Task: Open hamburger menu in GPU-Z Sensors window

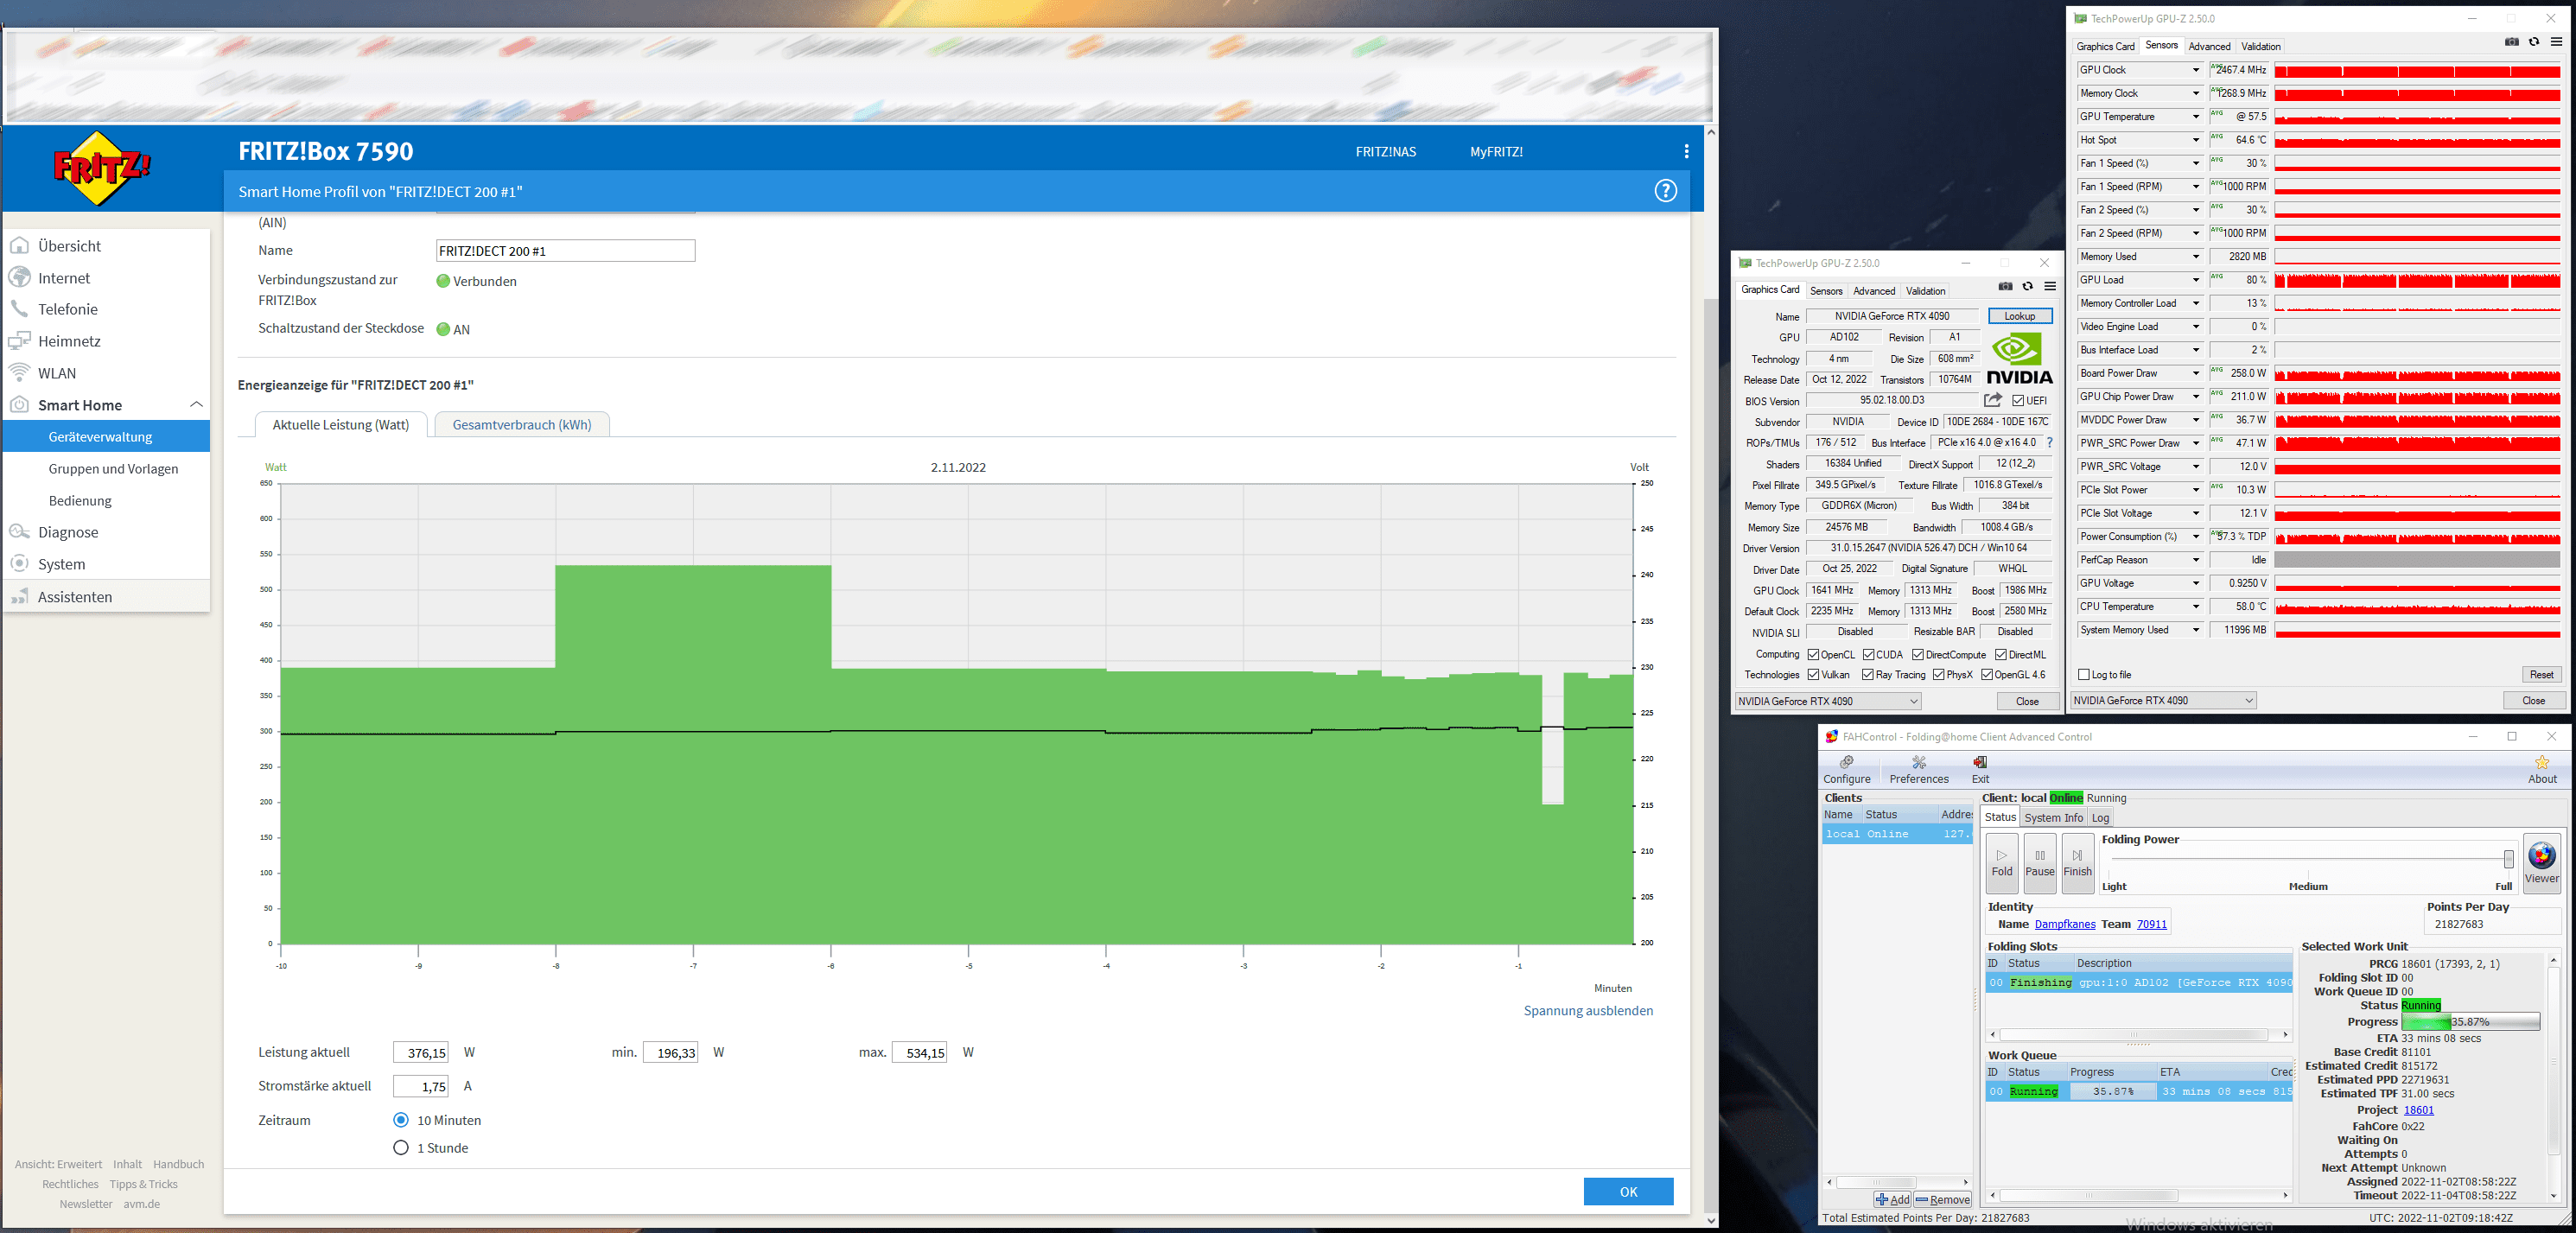Action: [2556, 42]
